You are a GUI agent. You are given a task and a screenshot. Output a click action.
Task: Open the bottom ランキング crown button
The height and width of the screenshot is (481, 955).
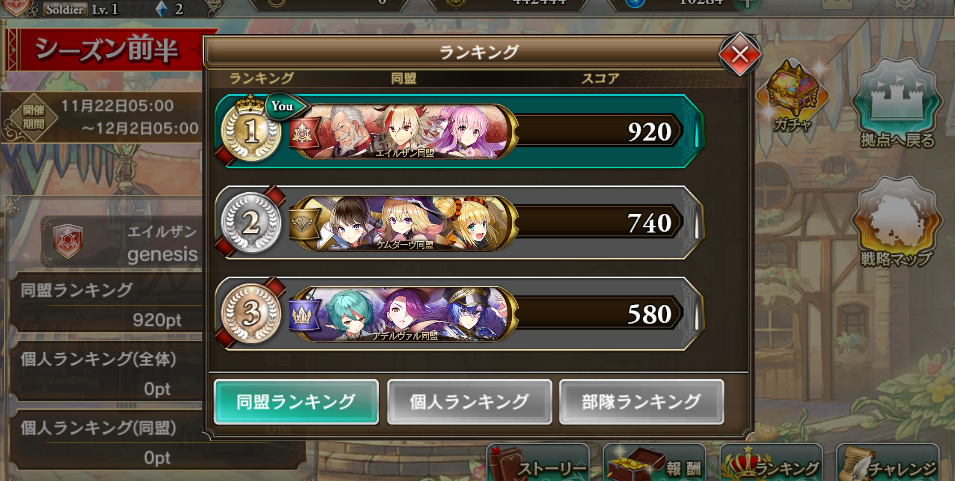click(x=771, y=464)
